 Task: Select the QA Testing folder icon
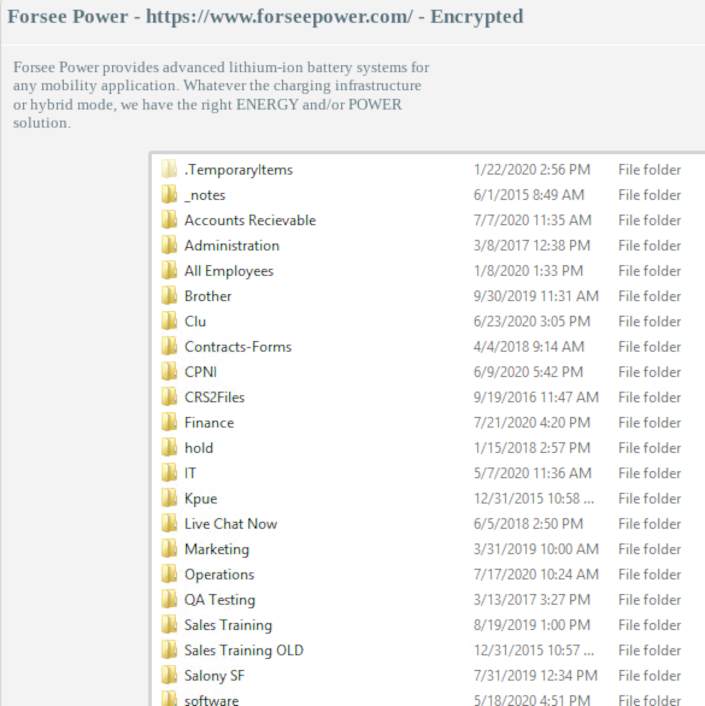169,600
